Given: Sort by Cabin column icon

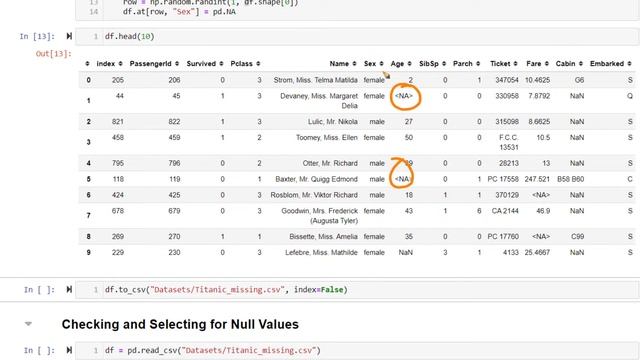Looking at the screenshot, I should pyautogui.click(x=580, y=64).
